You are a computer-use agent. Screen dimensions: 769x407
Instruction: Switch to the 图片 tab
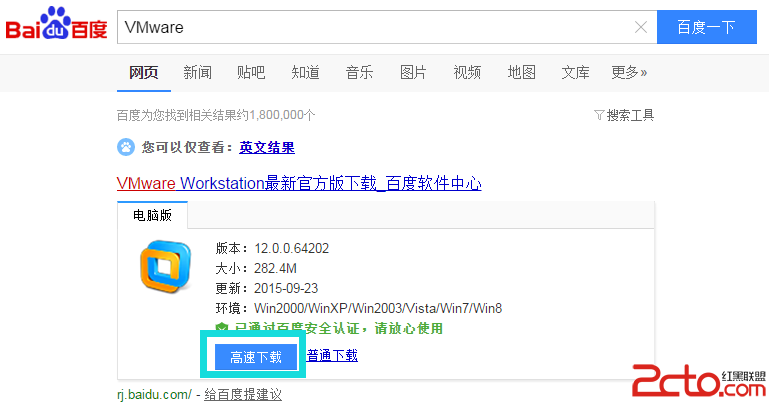click(x=413, y=73)
